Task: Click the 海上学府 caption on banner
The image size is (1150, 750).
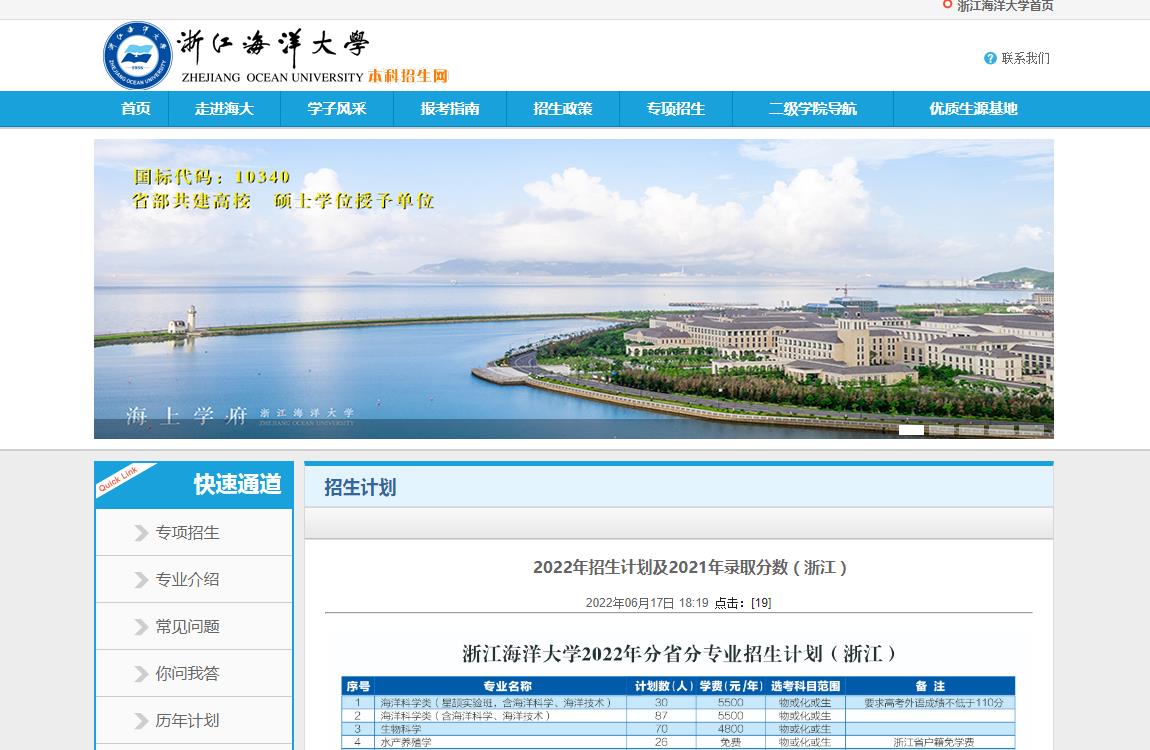Action: (x=186, y=416)
